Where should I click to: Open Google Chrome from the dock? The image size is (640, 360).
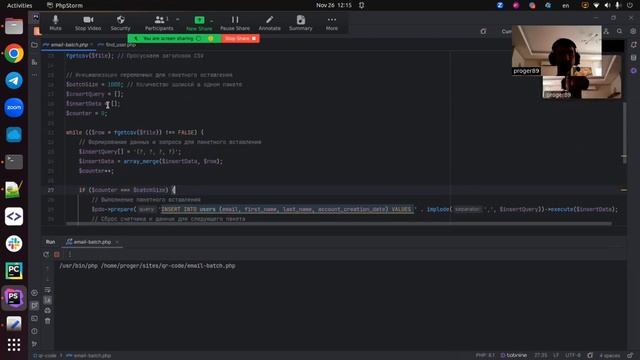pos(14,53)
